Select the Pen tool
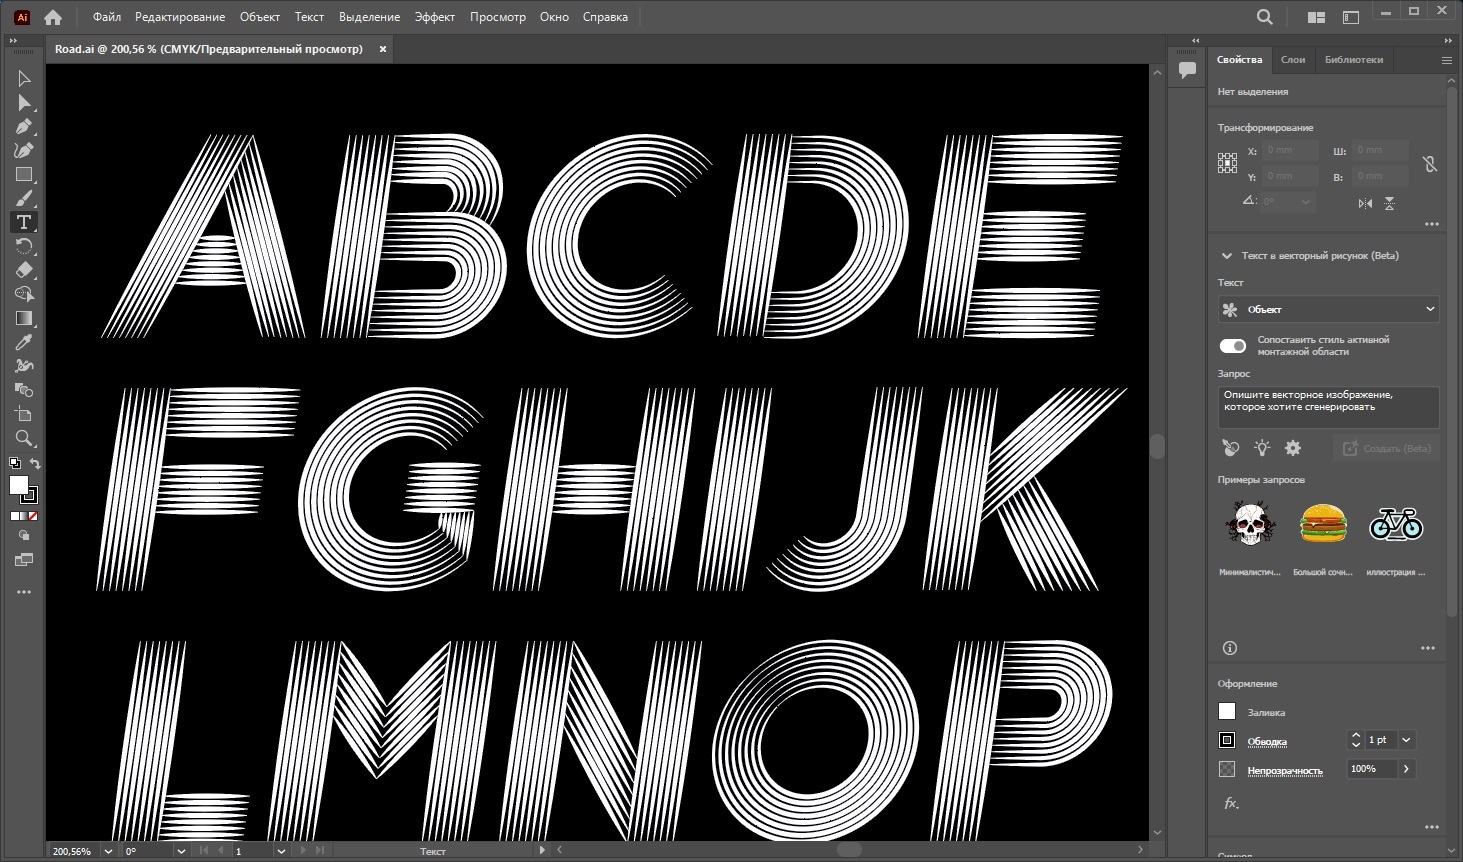Image resolution: width=1463 pixels, height=862 pixels. click(x=24, y=127)
